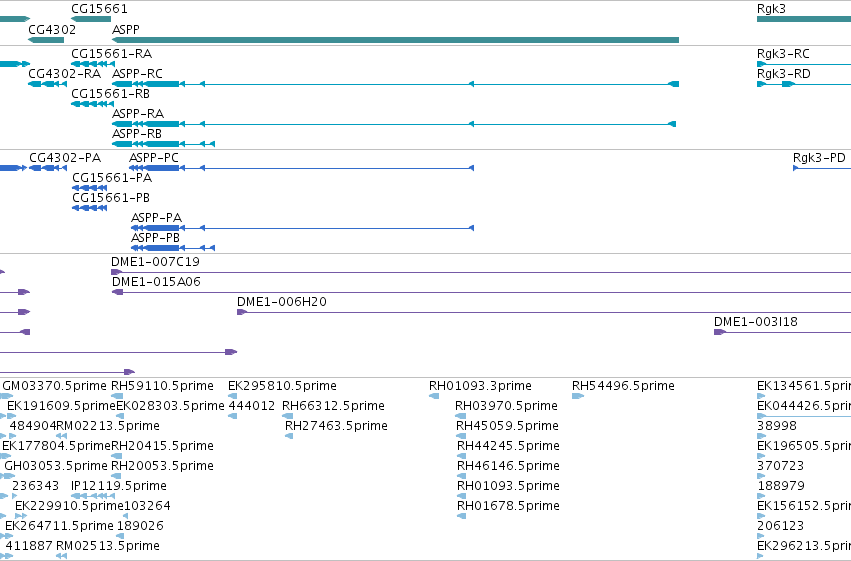Select the Rgk3 gene label
The width and height of the screenshot is (851, 561).
click(771, 9)
